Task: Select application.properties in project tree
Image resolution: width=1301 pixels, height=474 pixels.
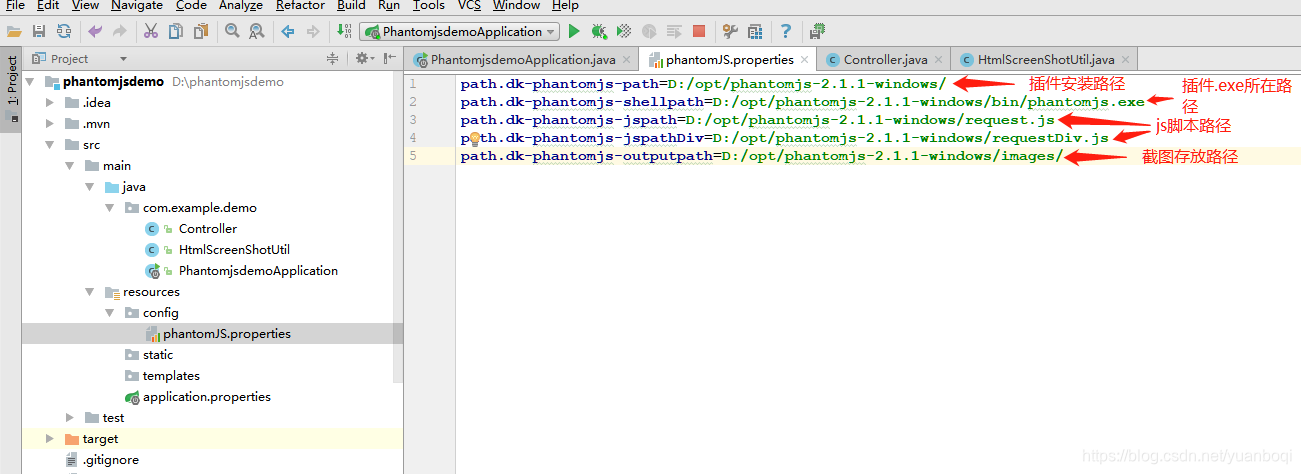Action: [206, 397]
